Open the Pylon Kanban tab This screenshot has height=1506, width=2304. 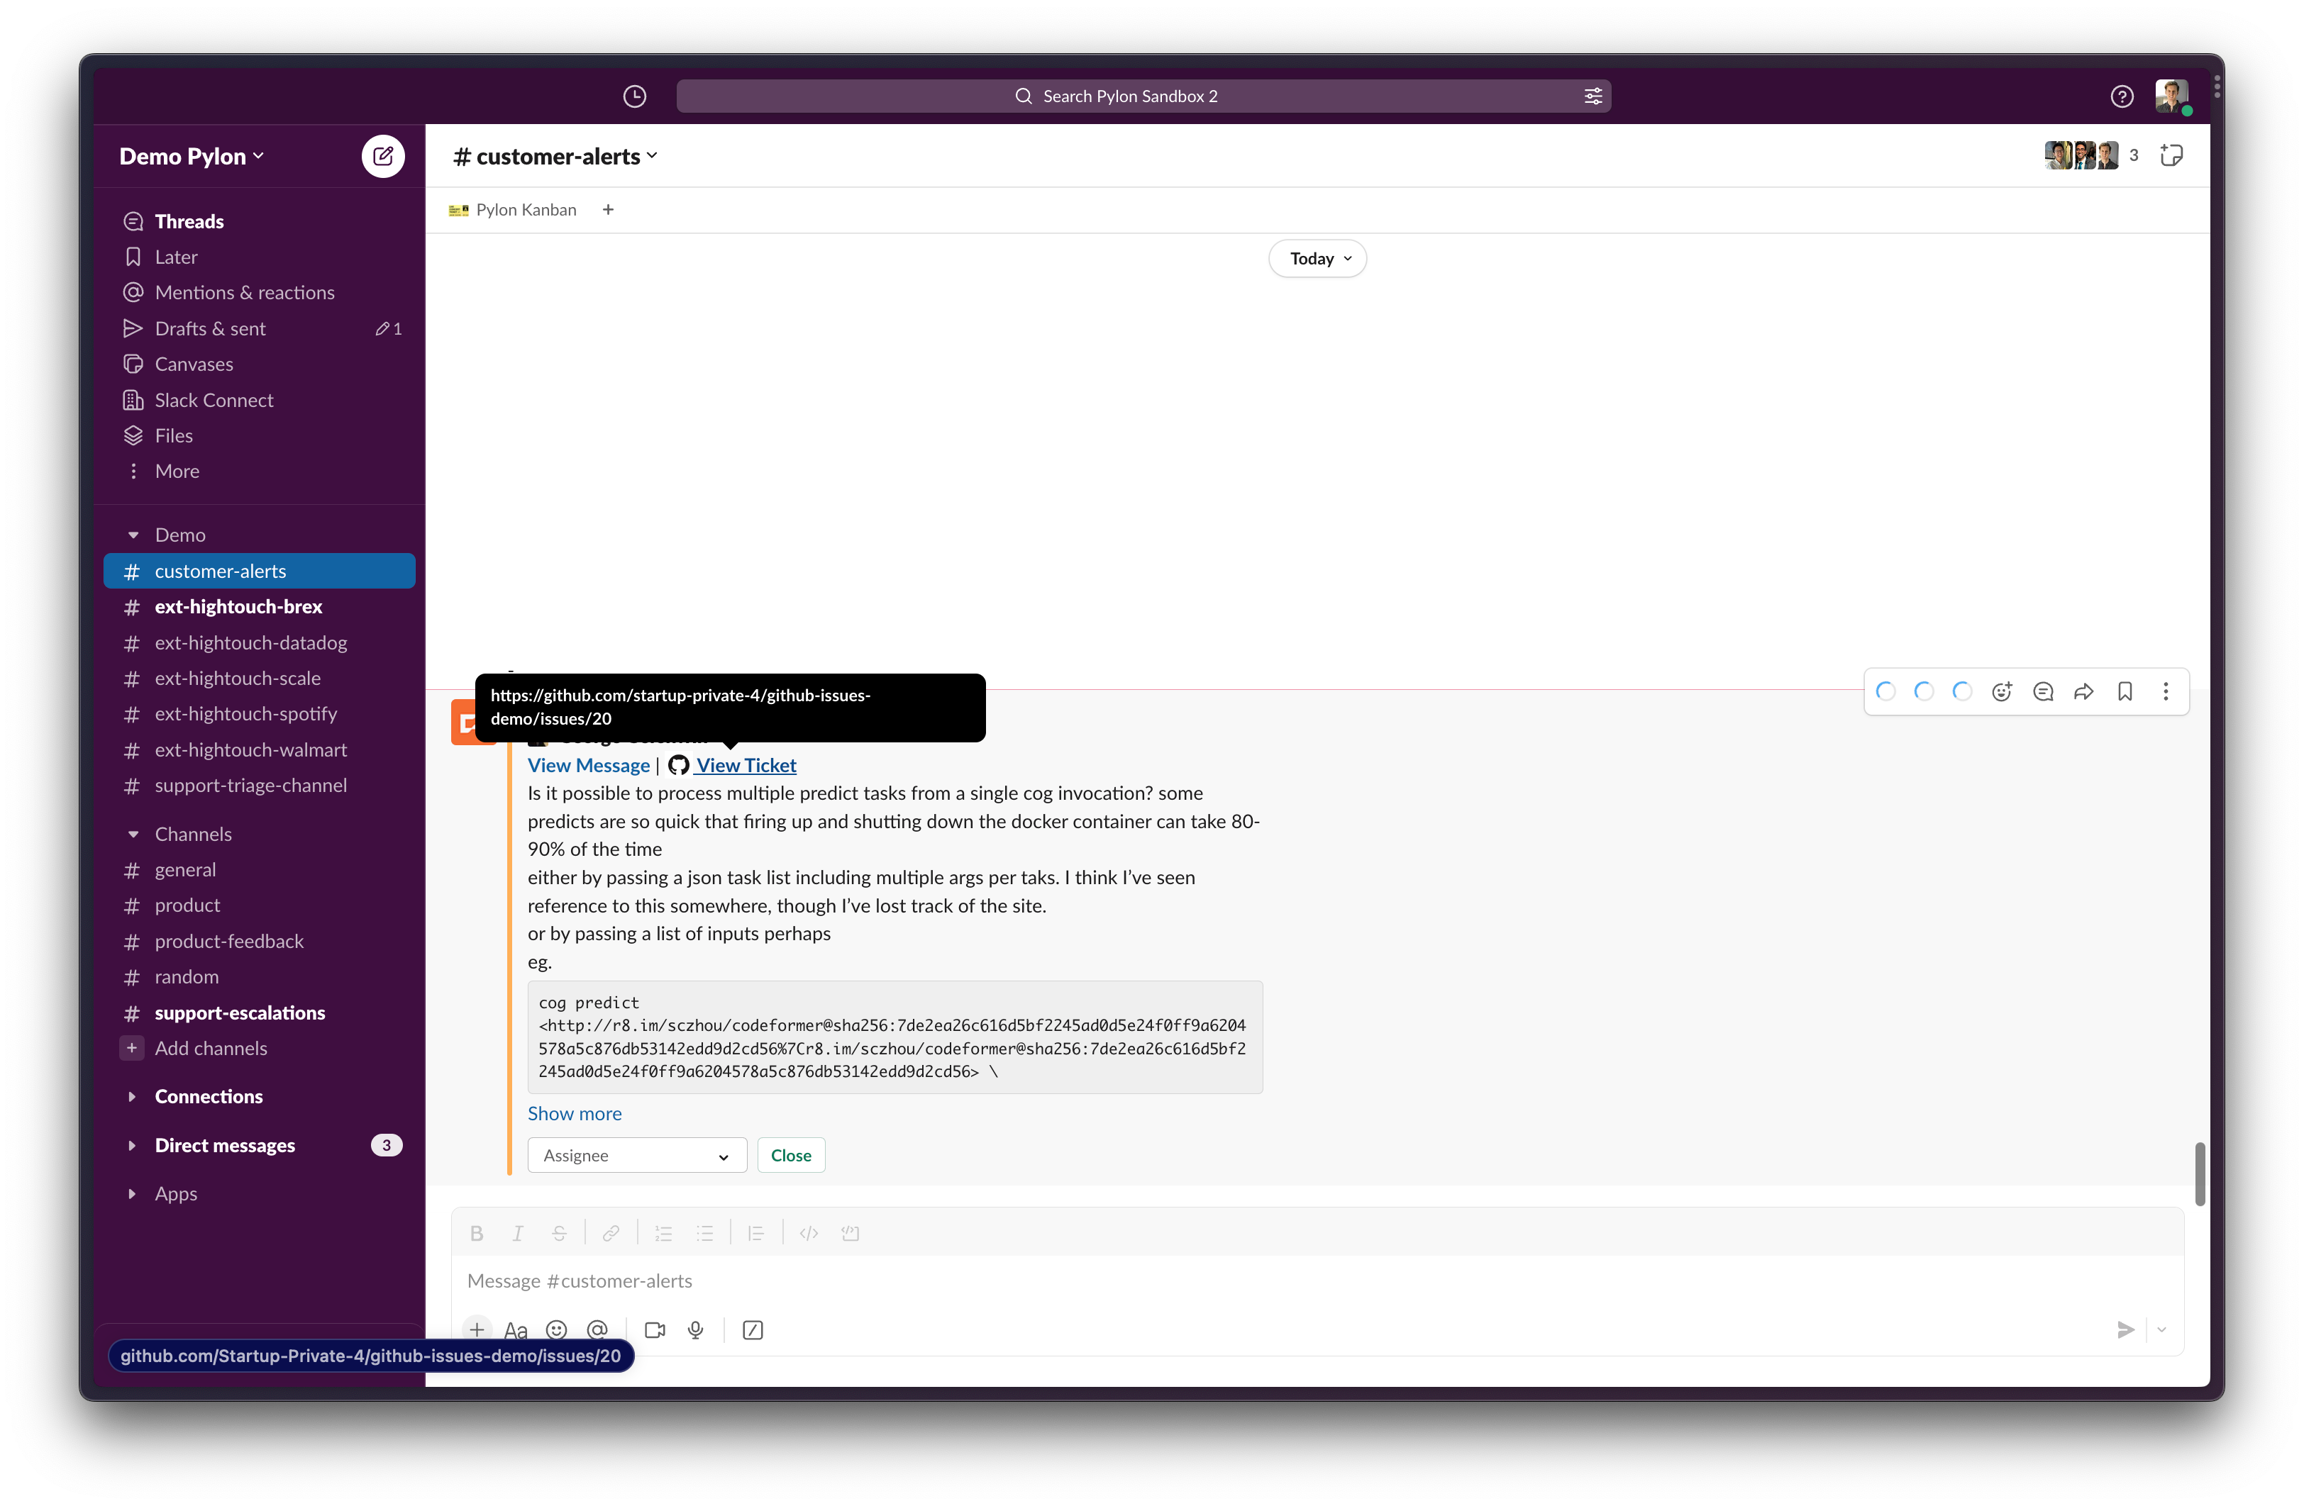pyautogui.click(x=514, y=210)
